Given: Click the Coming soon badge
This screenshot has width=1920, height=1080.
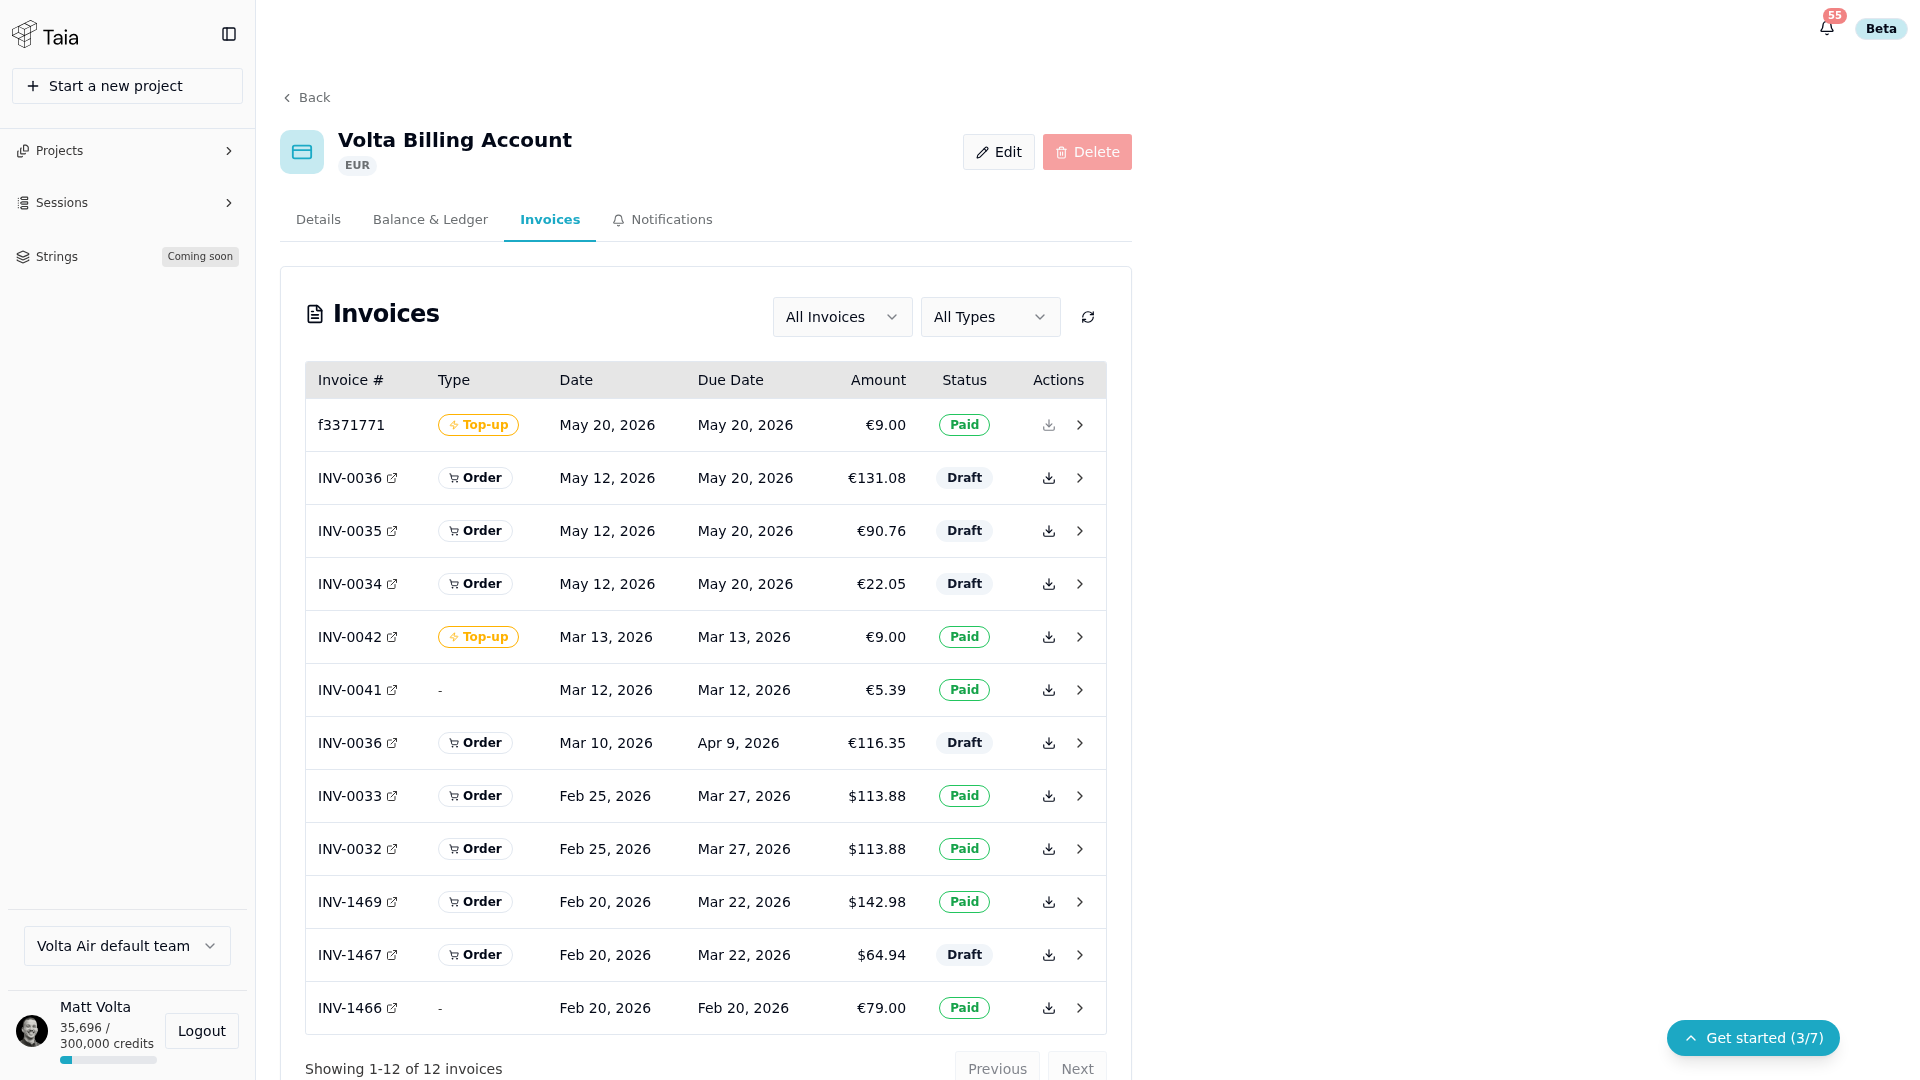Looking at the screenshot, I should (200, 257).
